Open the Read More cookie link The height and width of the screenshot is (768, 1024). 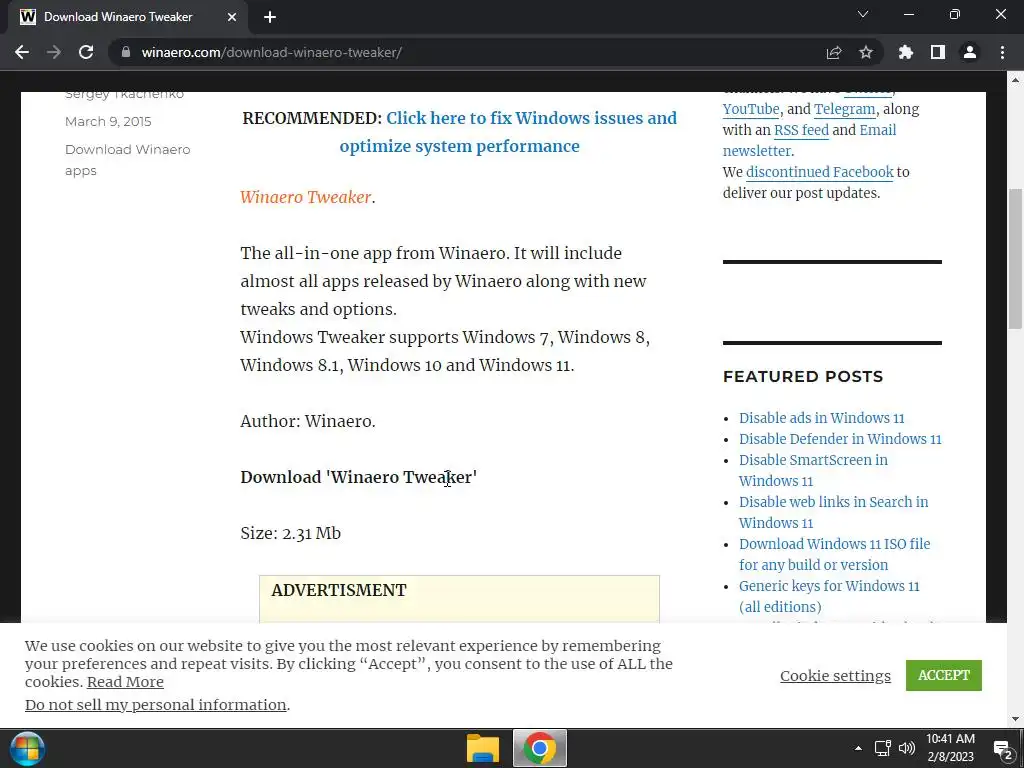click(125, 682)
